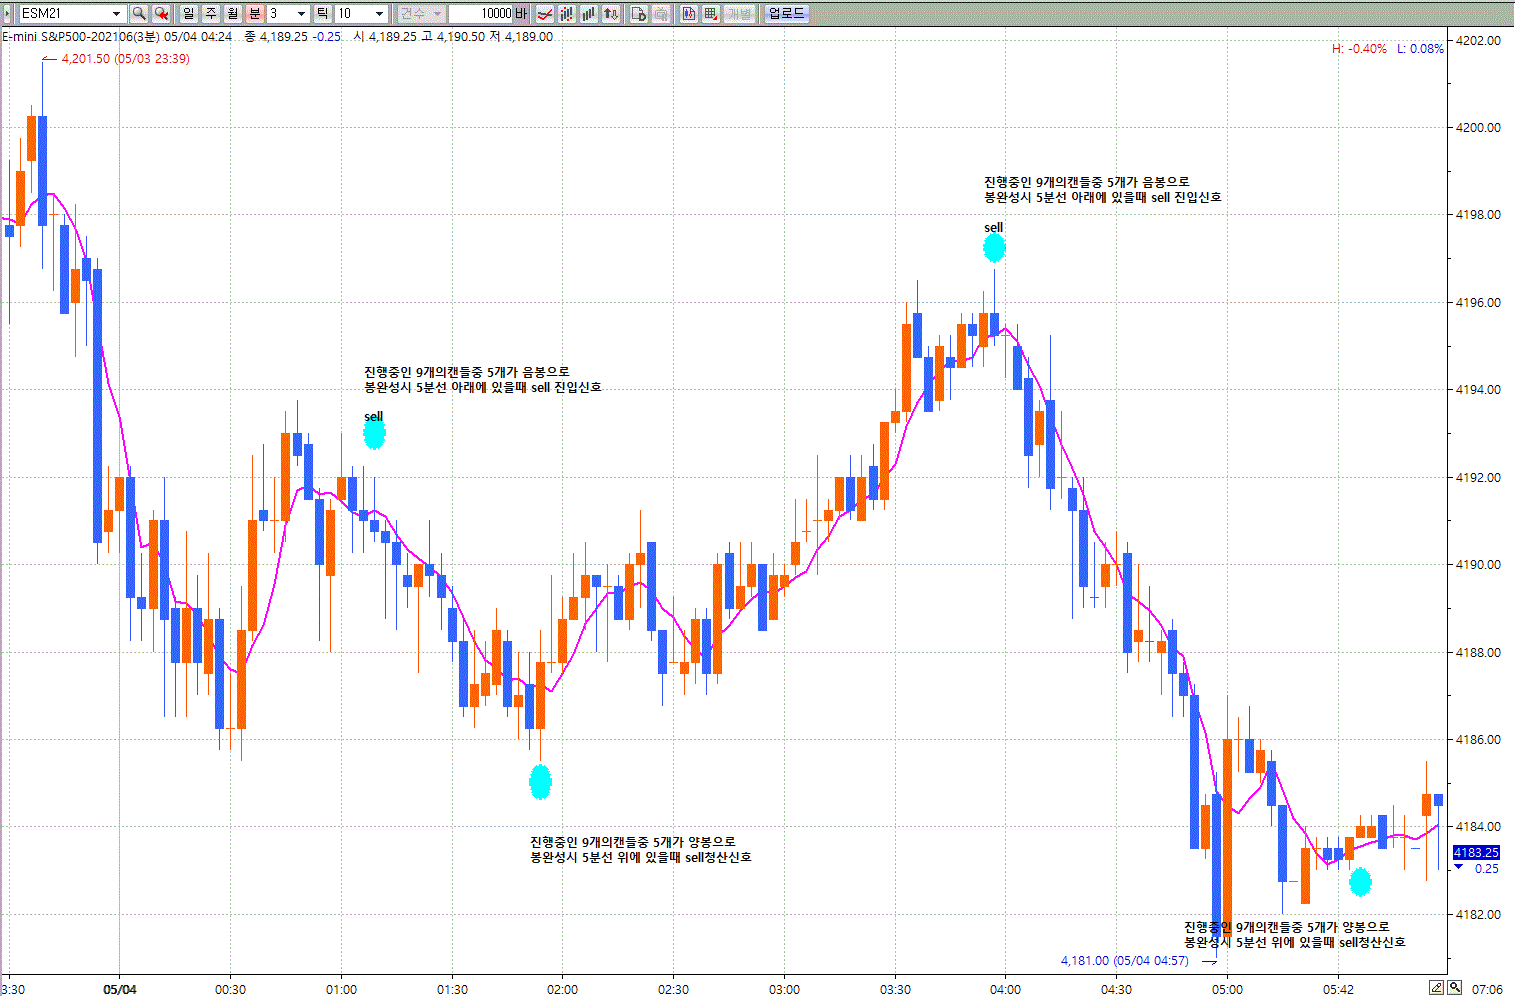Click the symbol search magnifier icon
This screenshot has width=1515, height=996.
tap(139, 13)
